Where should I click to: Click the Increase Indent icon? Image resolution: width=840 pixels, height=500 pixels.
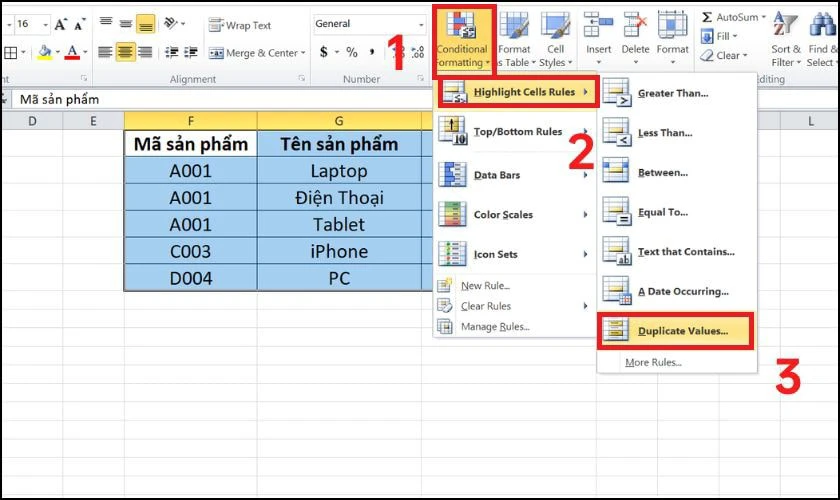pyautogui.click(x=191, y=52)
